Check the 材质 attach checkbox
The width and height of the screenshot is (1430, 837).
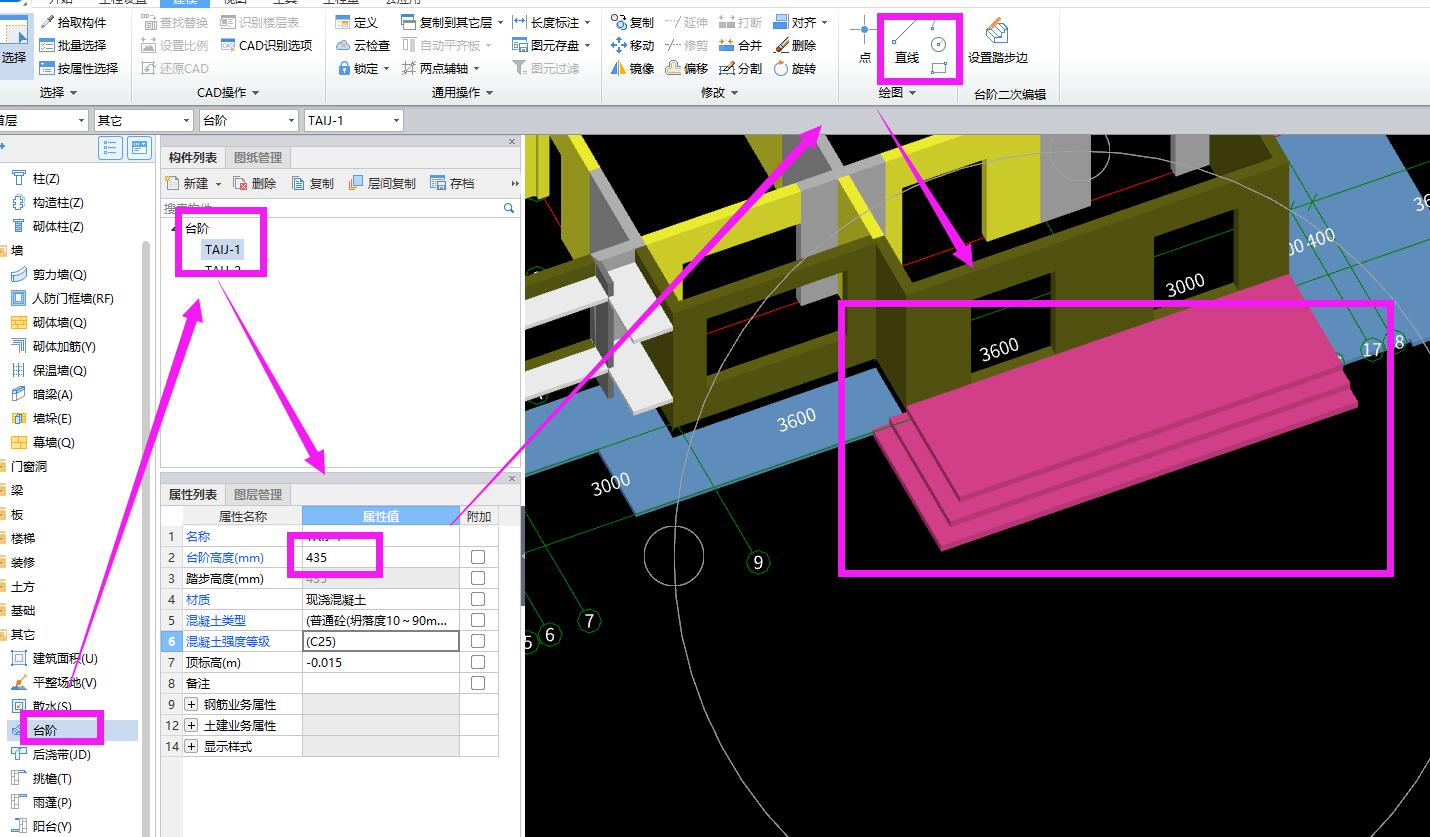[478, 599]
